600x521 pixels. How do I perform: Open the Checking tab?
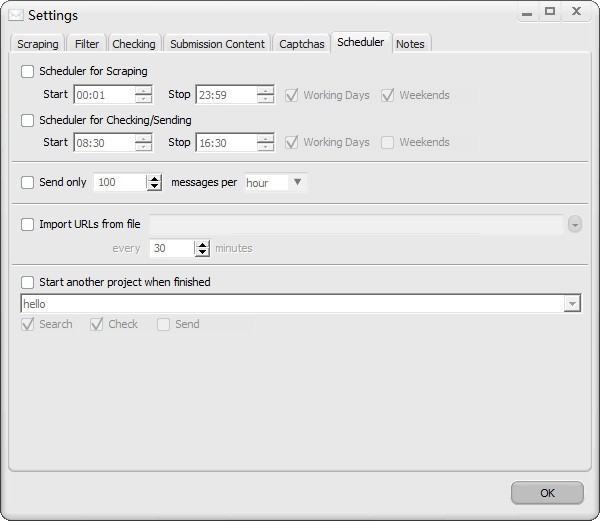click(x=134, y=44)
